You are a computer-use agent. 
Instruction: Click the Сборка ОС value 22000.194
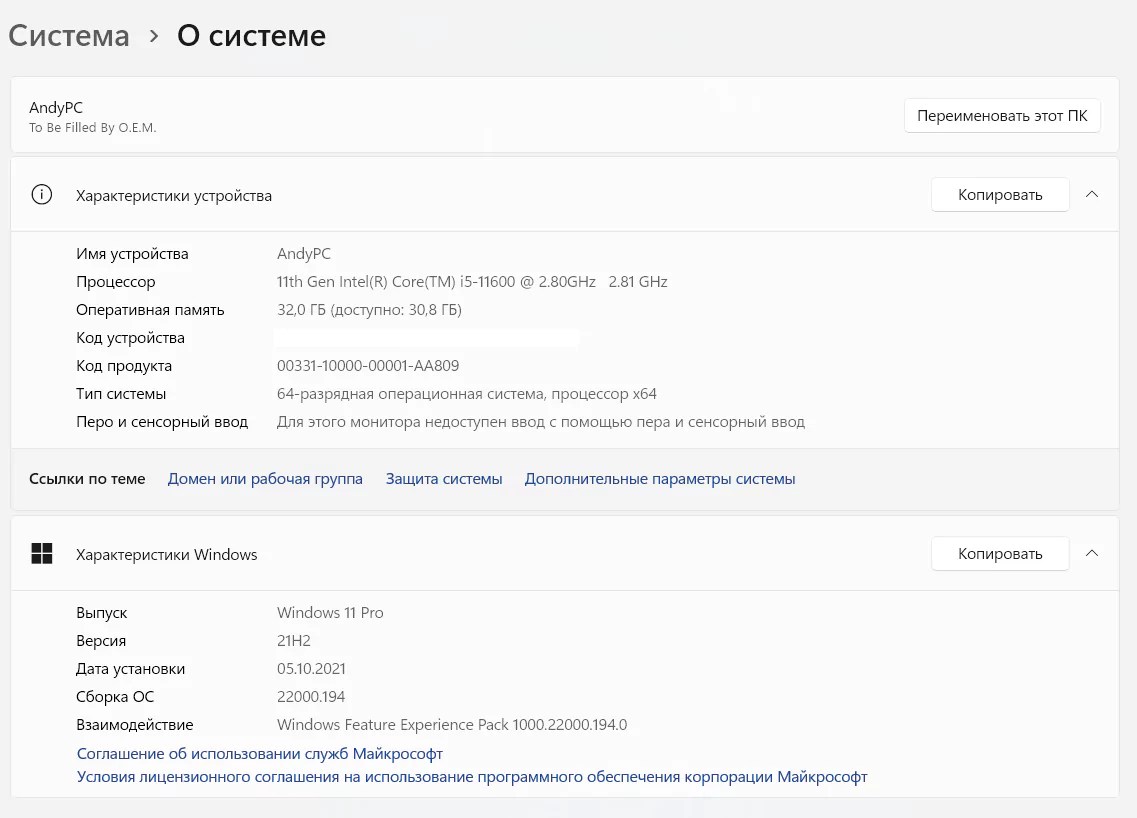pos(311,697)
